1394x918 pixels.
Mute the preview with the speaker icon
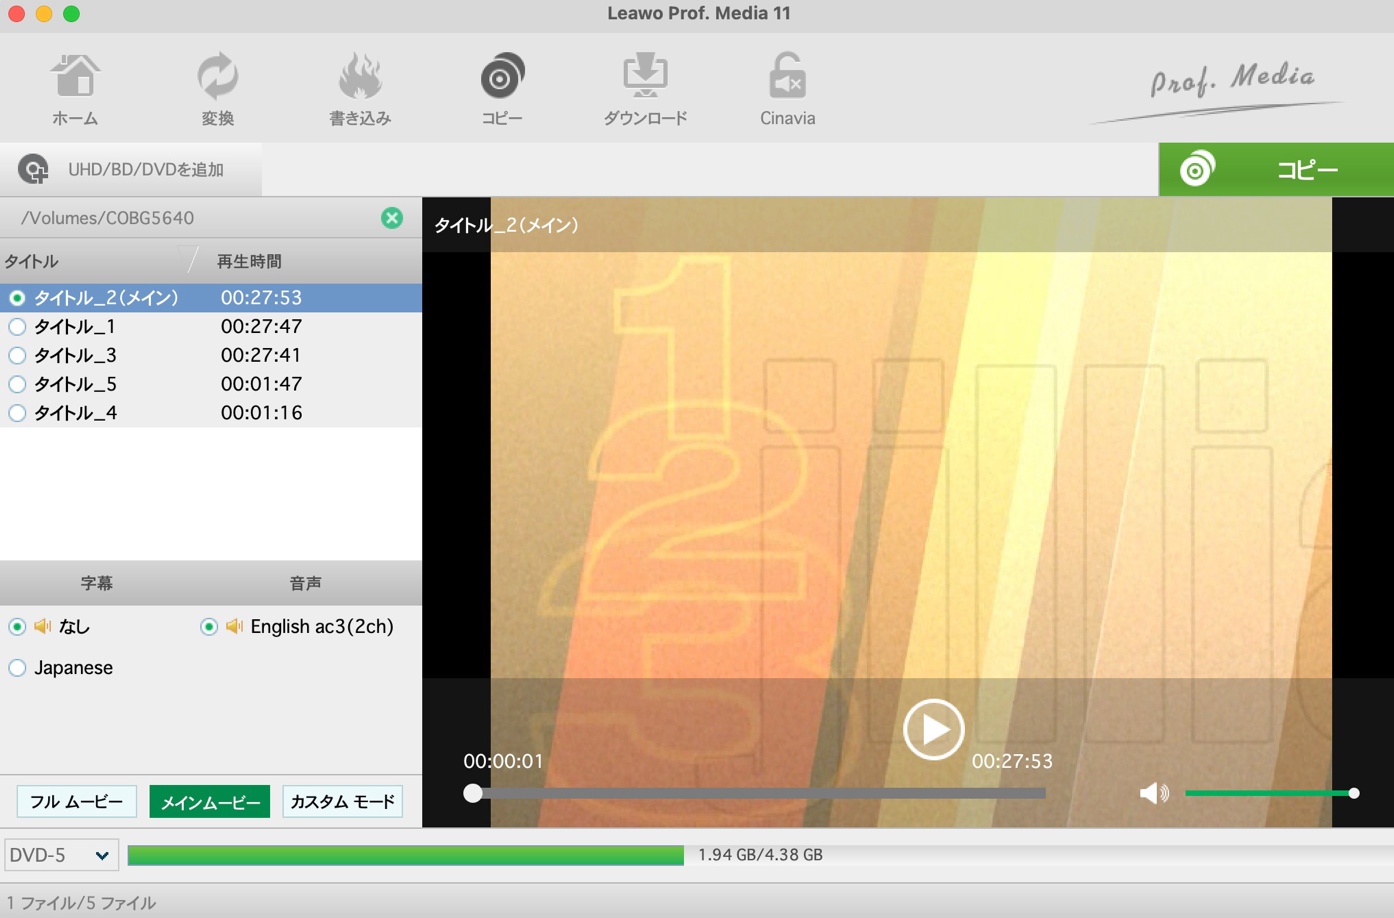tap(1154, 793)
